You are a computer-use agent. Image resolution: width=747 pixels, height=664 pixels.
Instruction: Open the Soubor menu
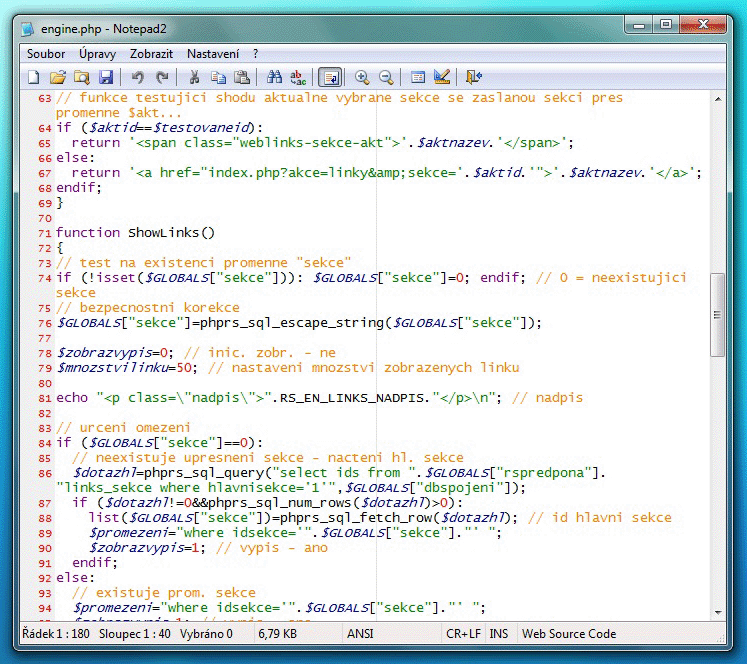point(46,53)
